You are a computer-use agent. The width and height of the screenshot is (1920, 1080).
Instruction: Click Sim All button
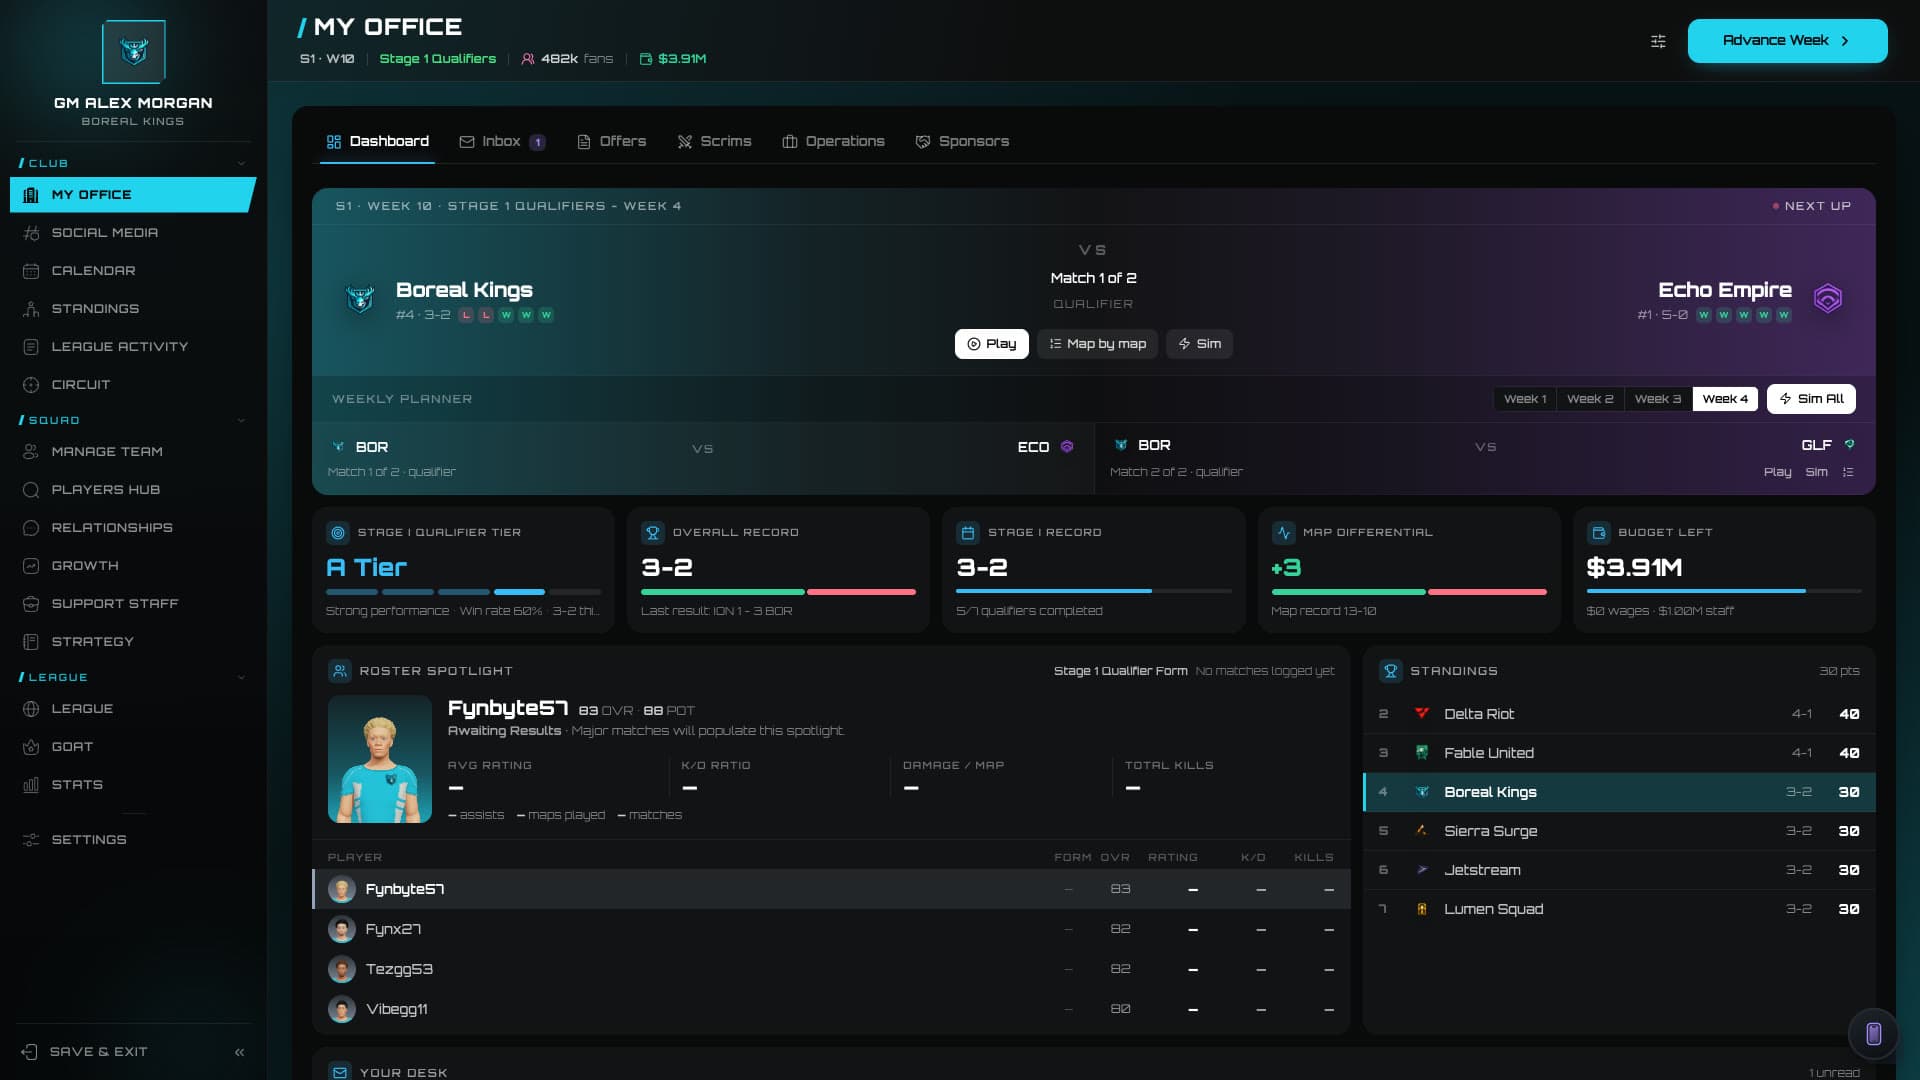click(x=1810, y=399)
